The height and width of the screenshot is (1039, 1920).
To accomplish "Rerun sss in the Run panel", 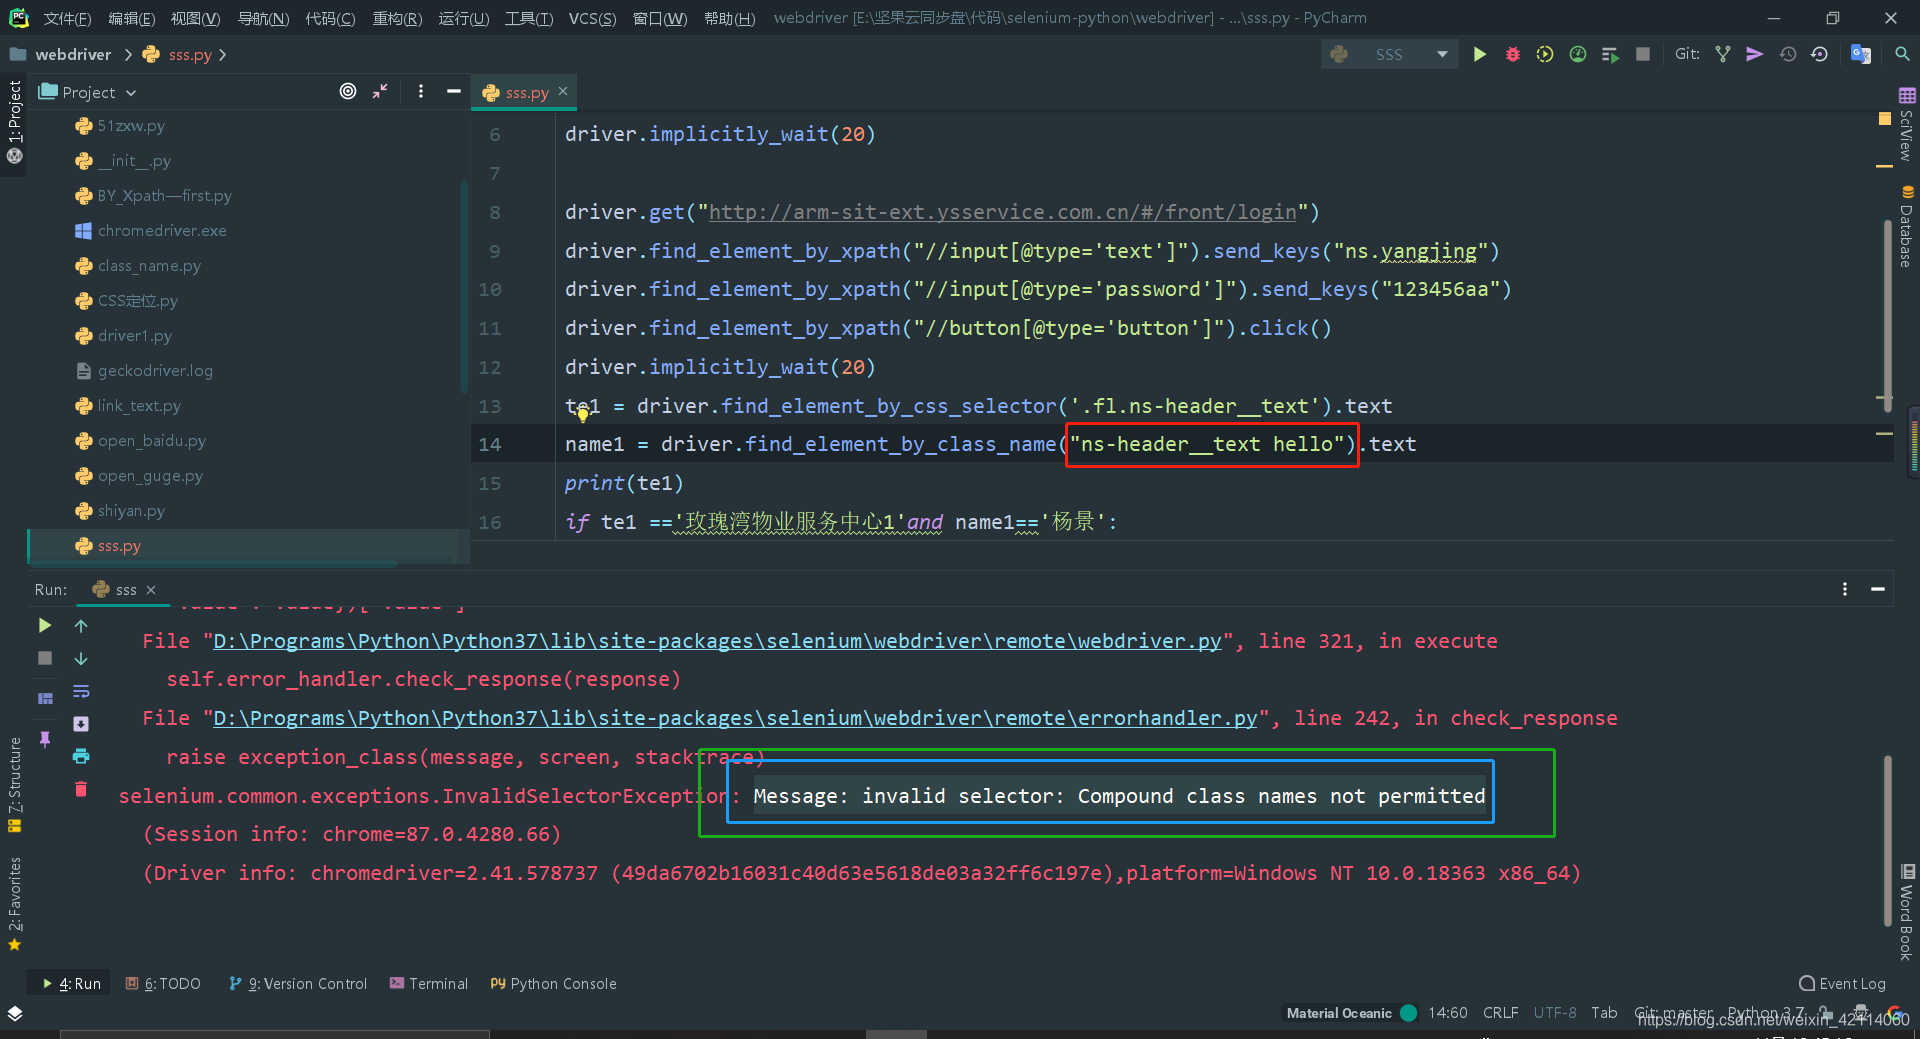I will (x=45, y=625).
